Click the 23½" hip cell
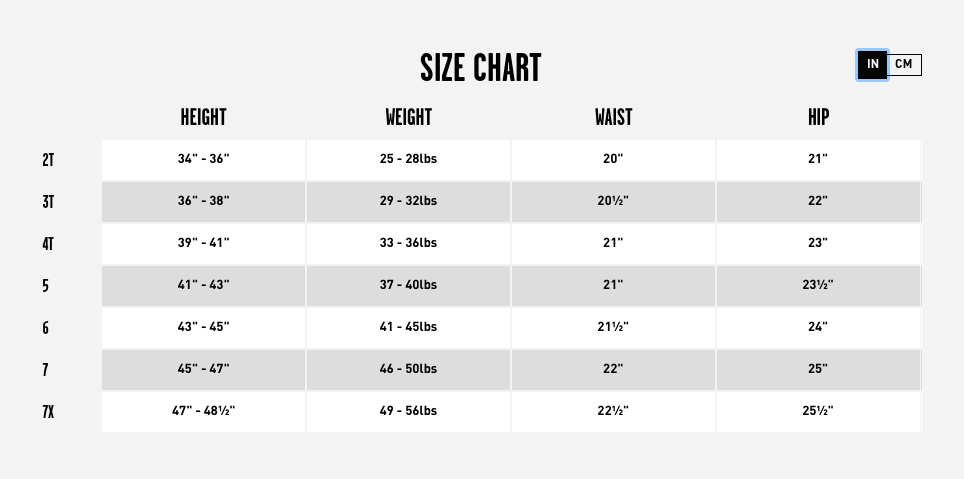The width and height of the screenshot is (964, 479). [818, 286]
